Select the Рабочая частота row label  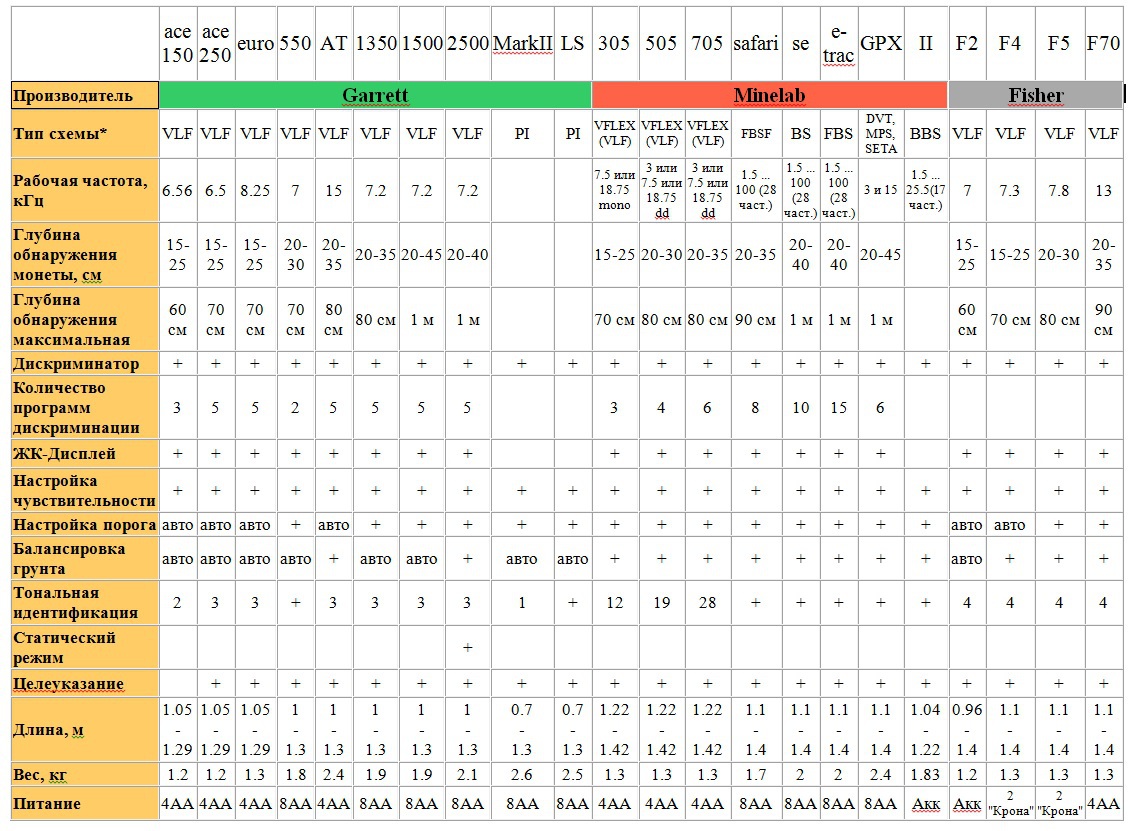click(80, 190)
